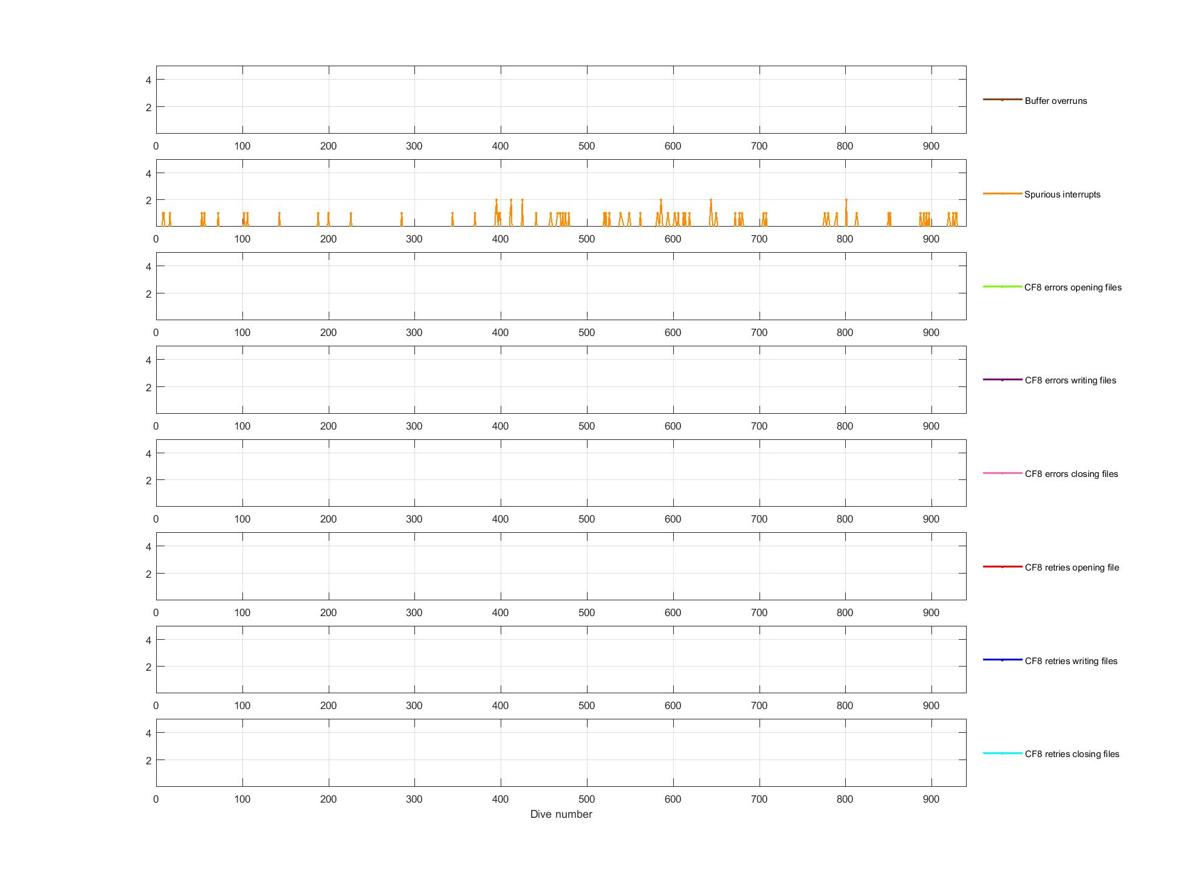Click the CF8 retries writing files label
The width and height of the screenshot is (1200, 885).
click(x=1071, y=661)
